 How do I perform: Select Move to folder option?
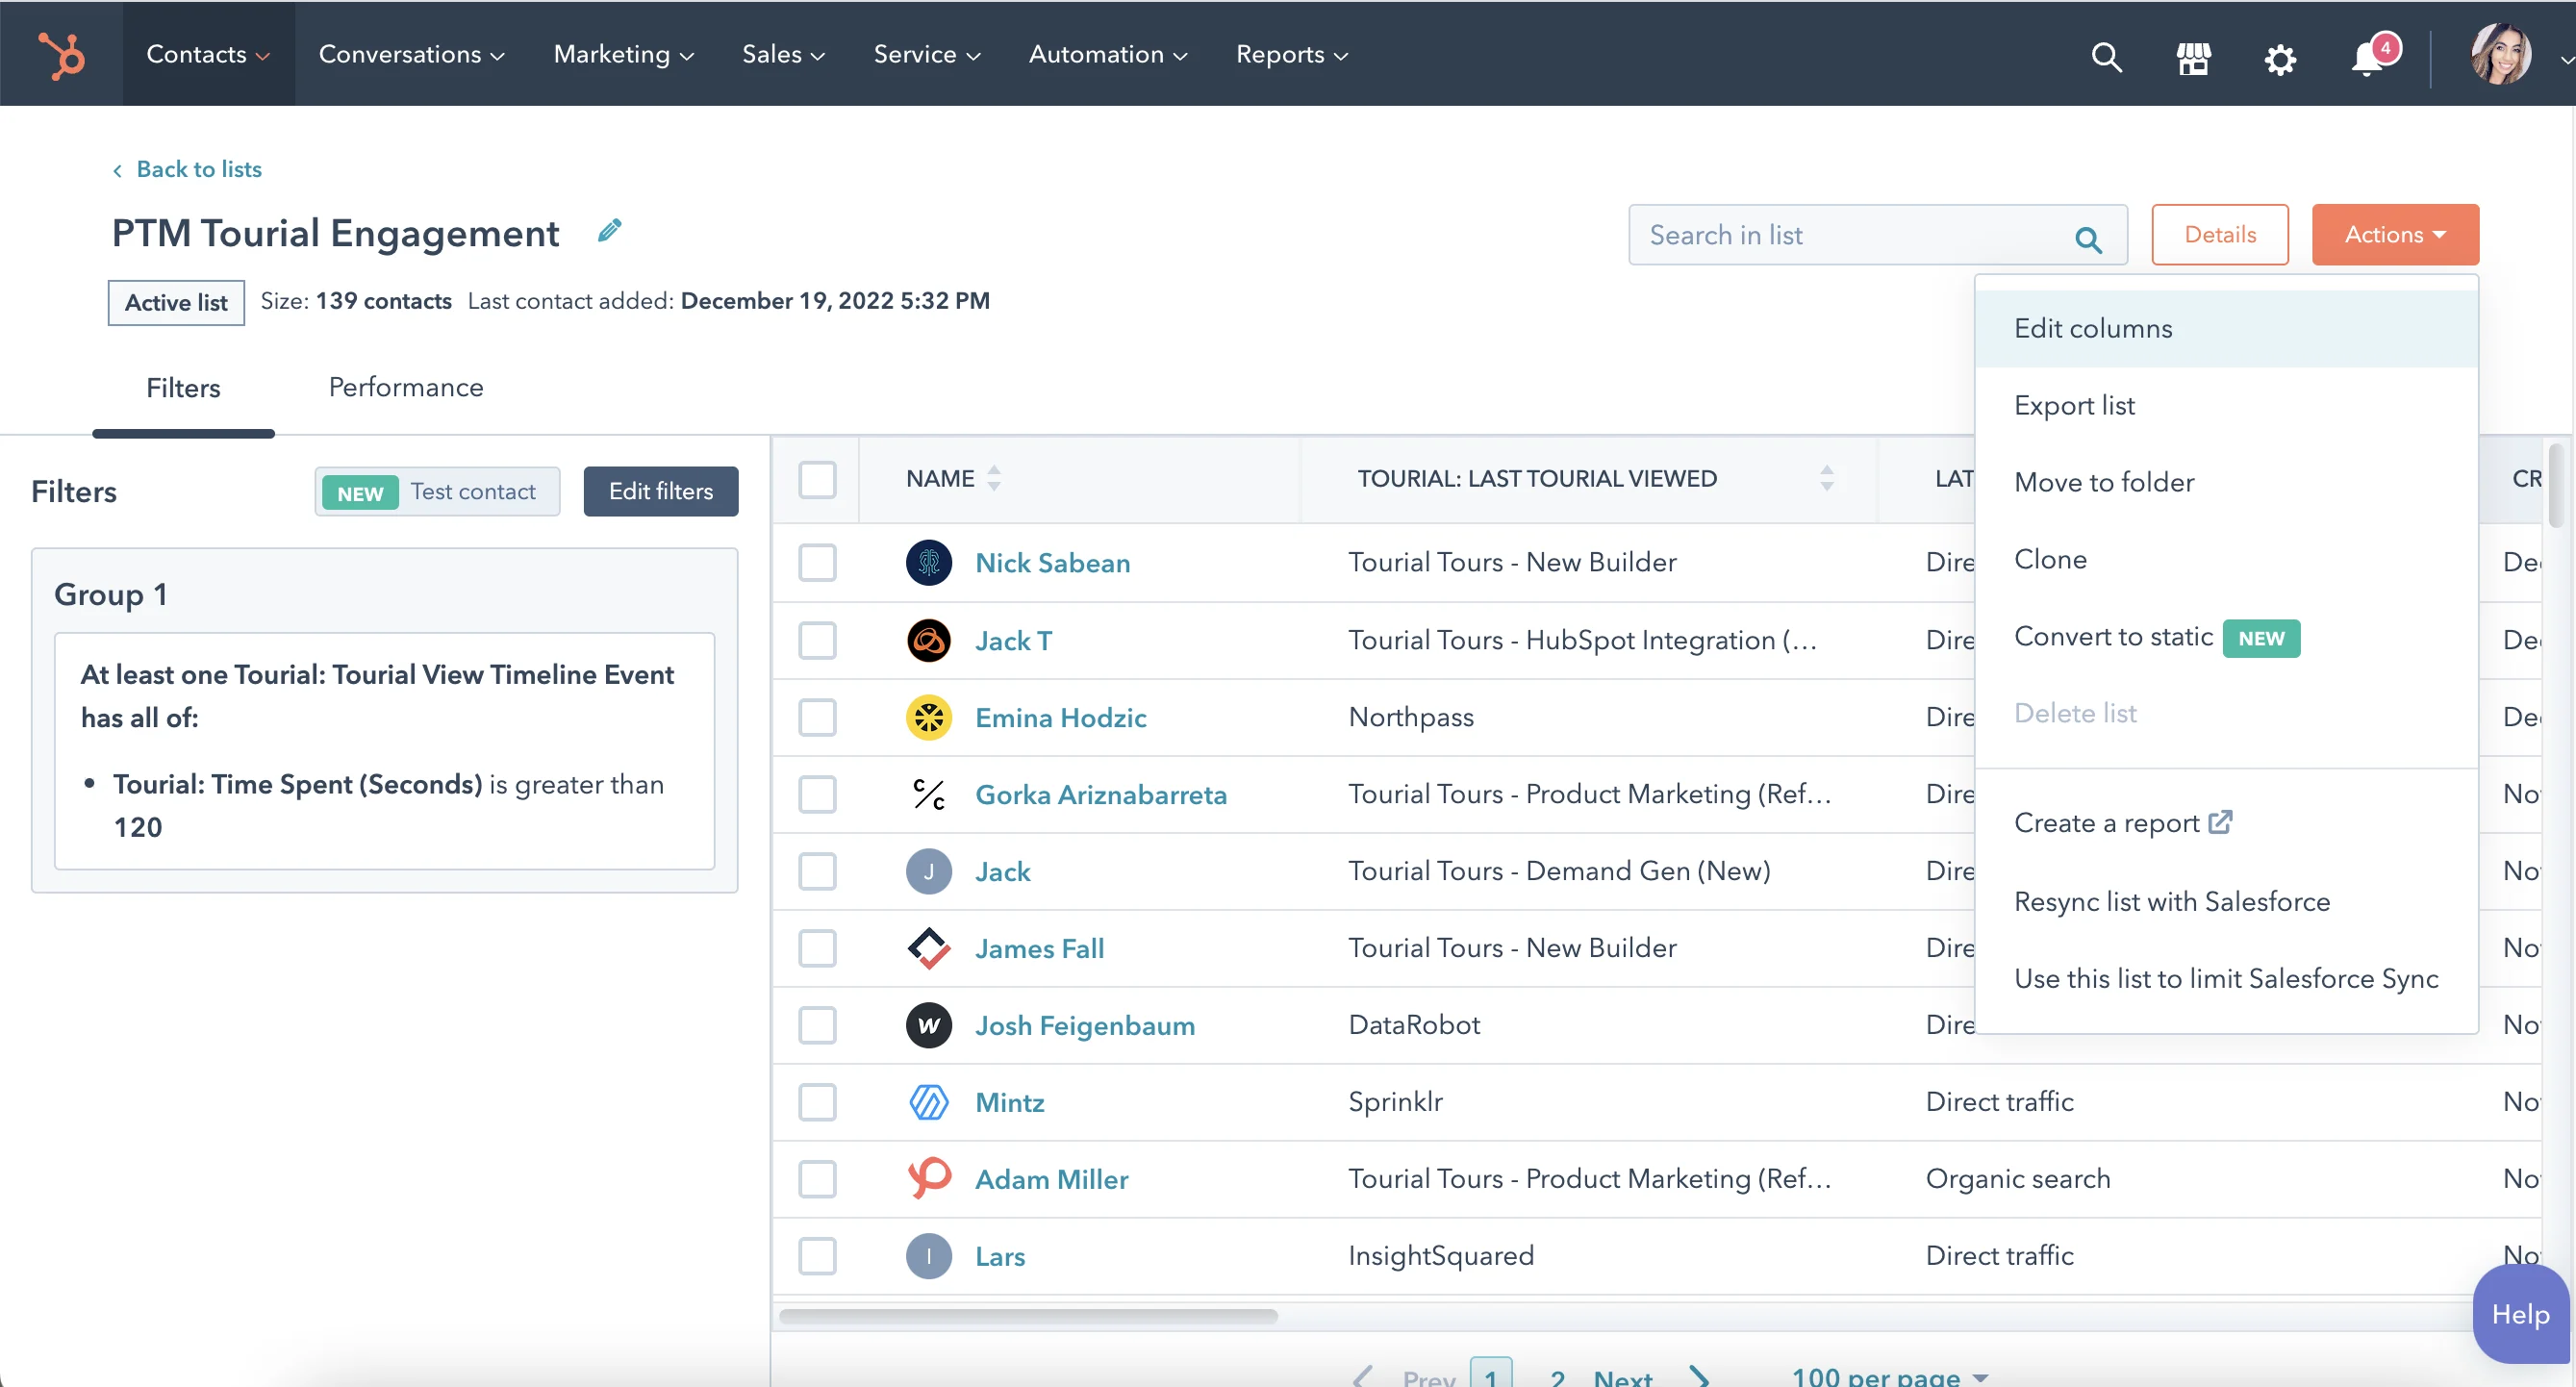pyautogui.click(x=2226, y=482)
